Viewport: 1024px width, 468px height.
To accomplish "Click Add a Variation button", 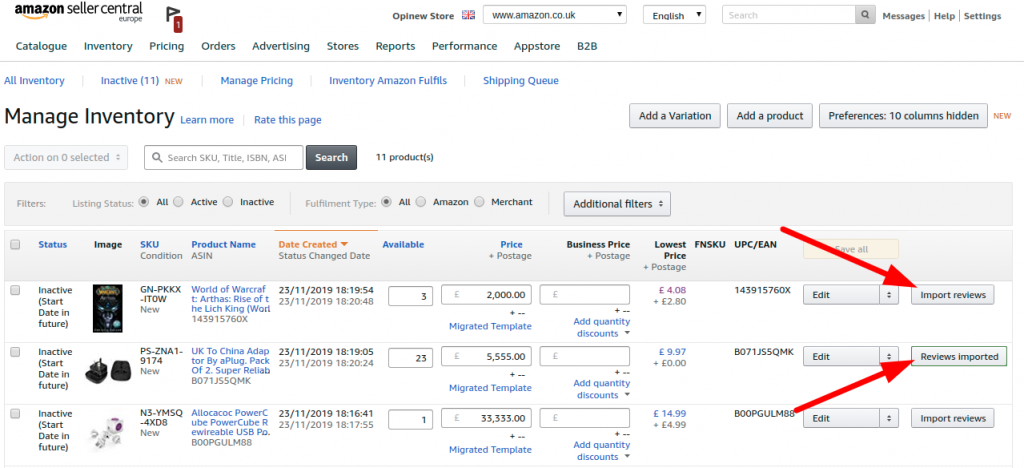I will point(675,116).
